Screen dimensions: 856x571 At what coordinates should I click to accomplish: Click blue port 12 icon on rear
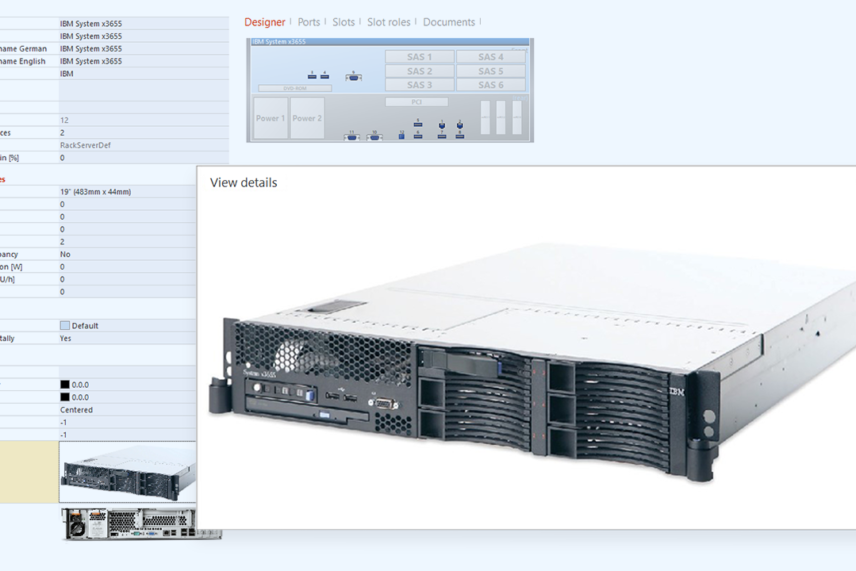pyautogui.click(x=401, y=136)
